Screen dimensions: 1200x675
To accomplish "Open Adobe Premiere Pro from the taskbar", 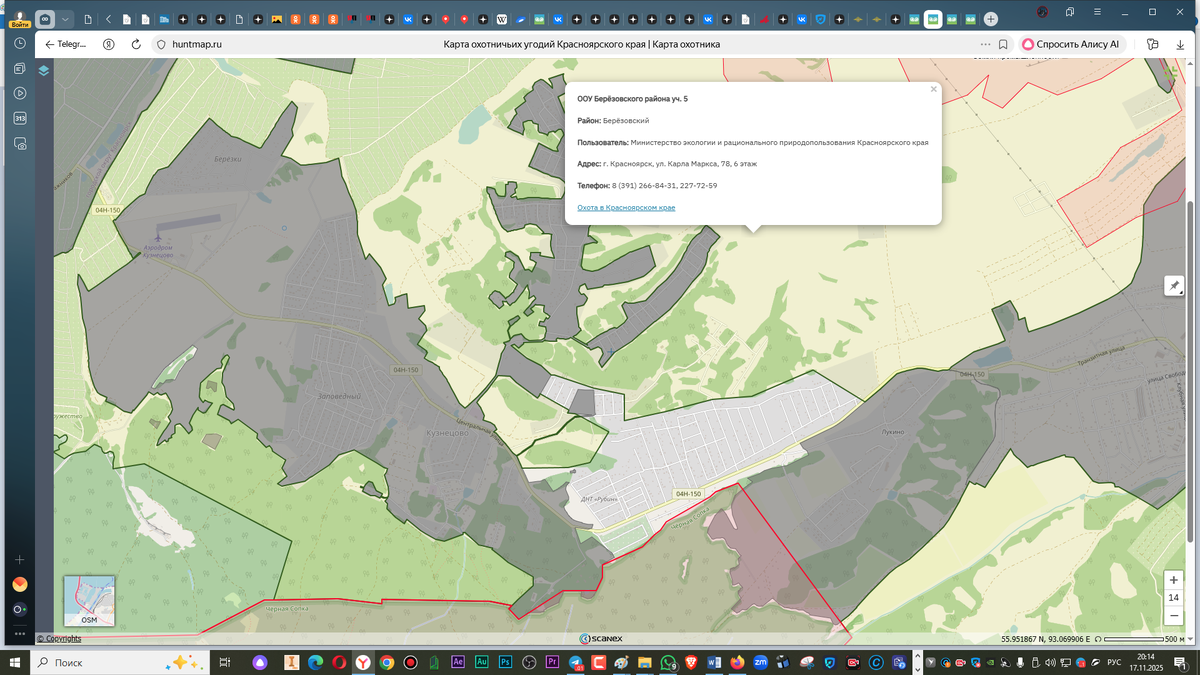I will [x=553, y=662].
